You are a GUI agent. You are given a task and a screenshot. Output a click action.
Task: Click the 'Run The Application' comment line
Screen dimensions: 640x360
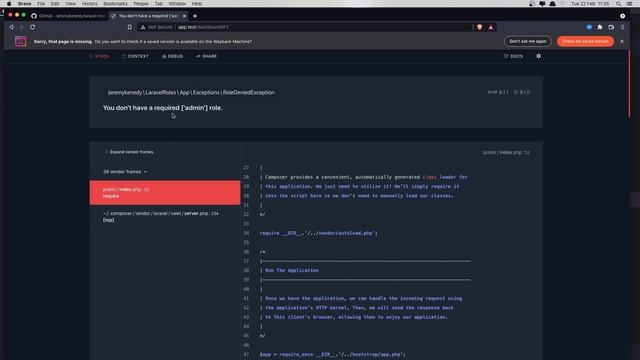point(291,270)
